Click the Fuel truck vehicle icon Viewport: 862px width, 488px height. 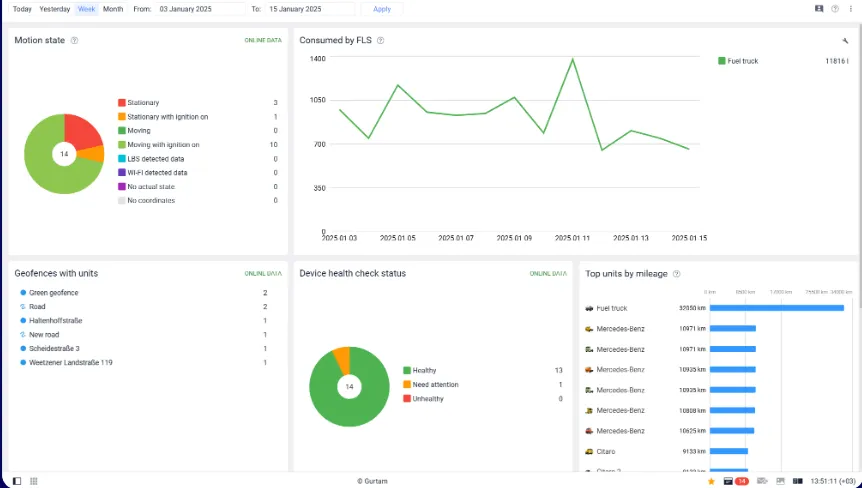589,309
